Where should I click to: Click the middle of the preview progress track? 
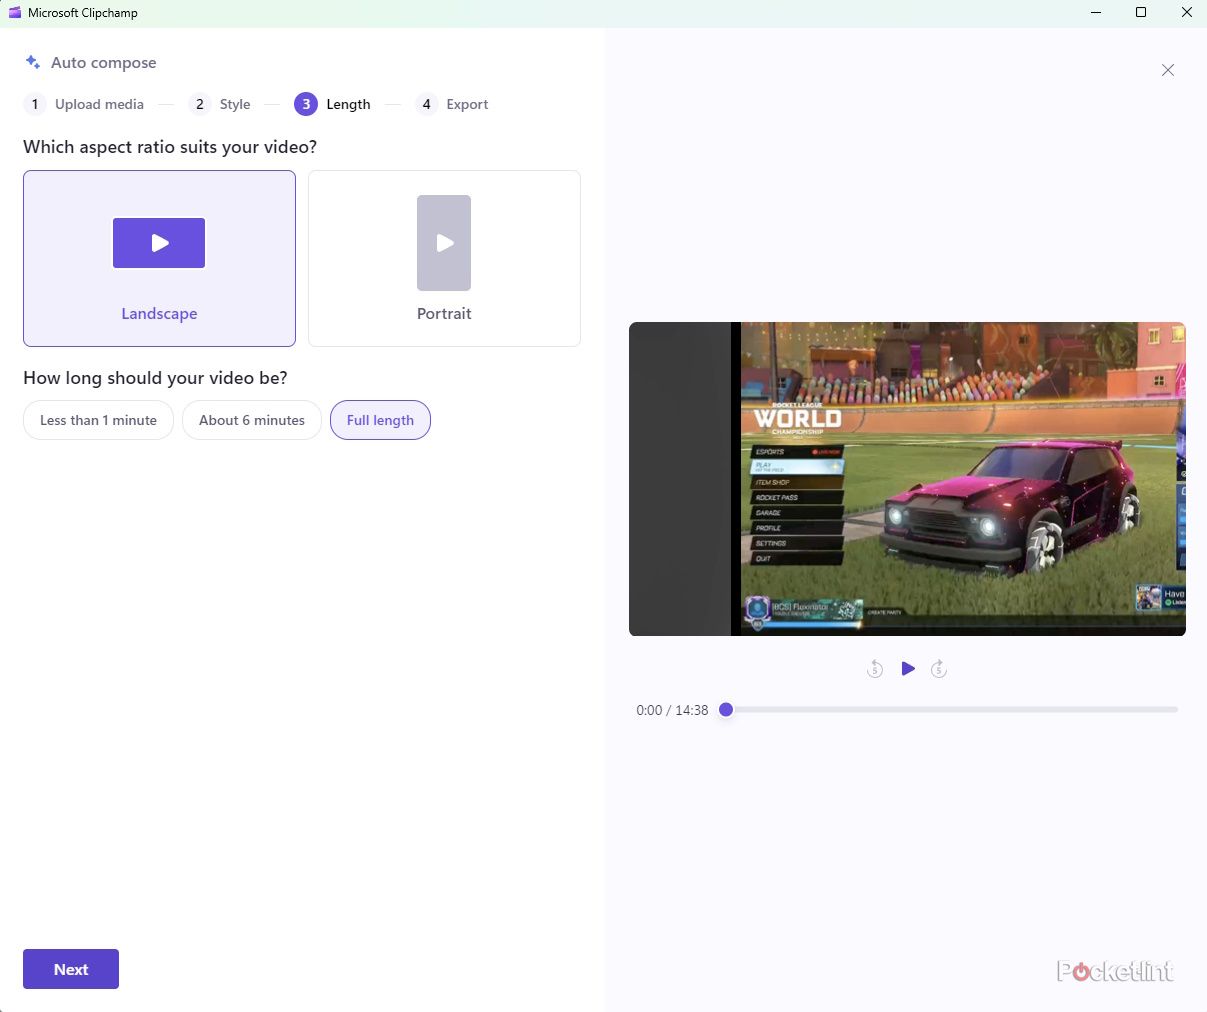tap(952, 709)
